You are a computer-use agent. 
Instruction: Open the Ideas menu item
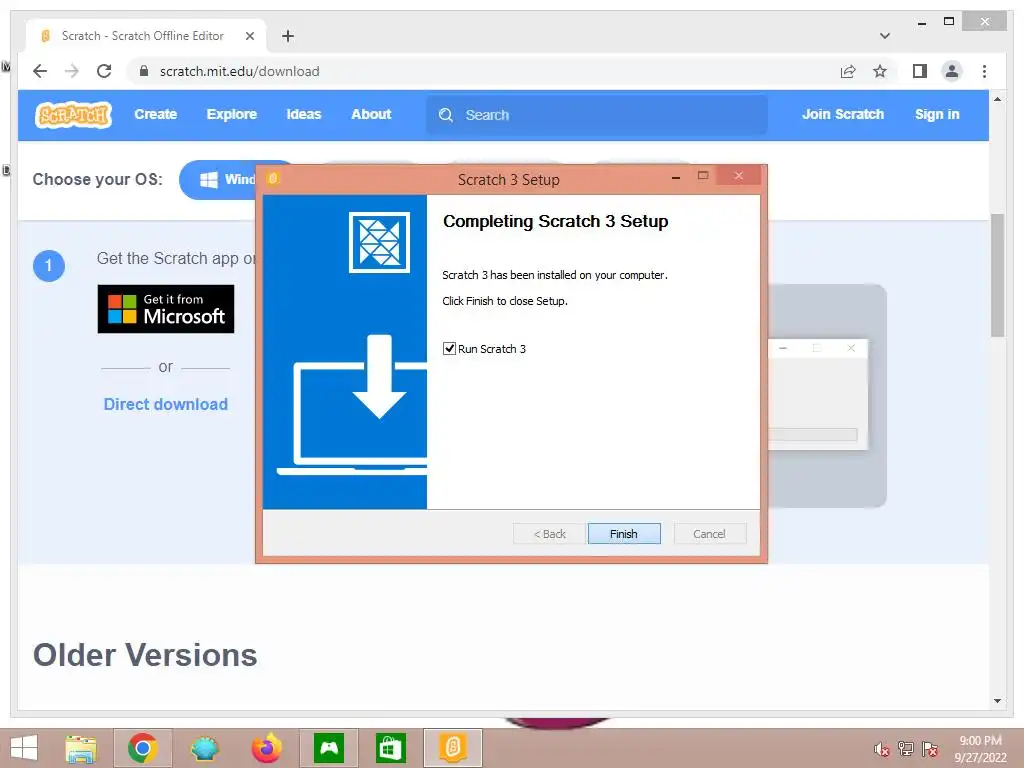click(304, 114)
